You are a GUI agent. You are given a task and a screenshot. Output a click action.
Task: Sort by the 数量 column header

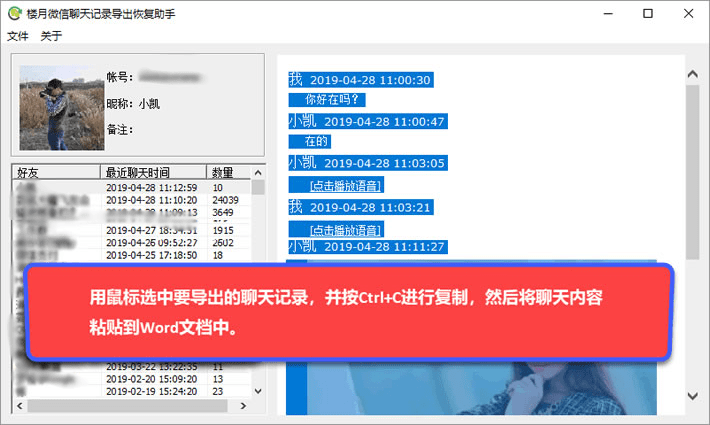pyautogui.click(x=228, y=172)
